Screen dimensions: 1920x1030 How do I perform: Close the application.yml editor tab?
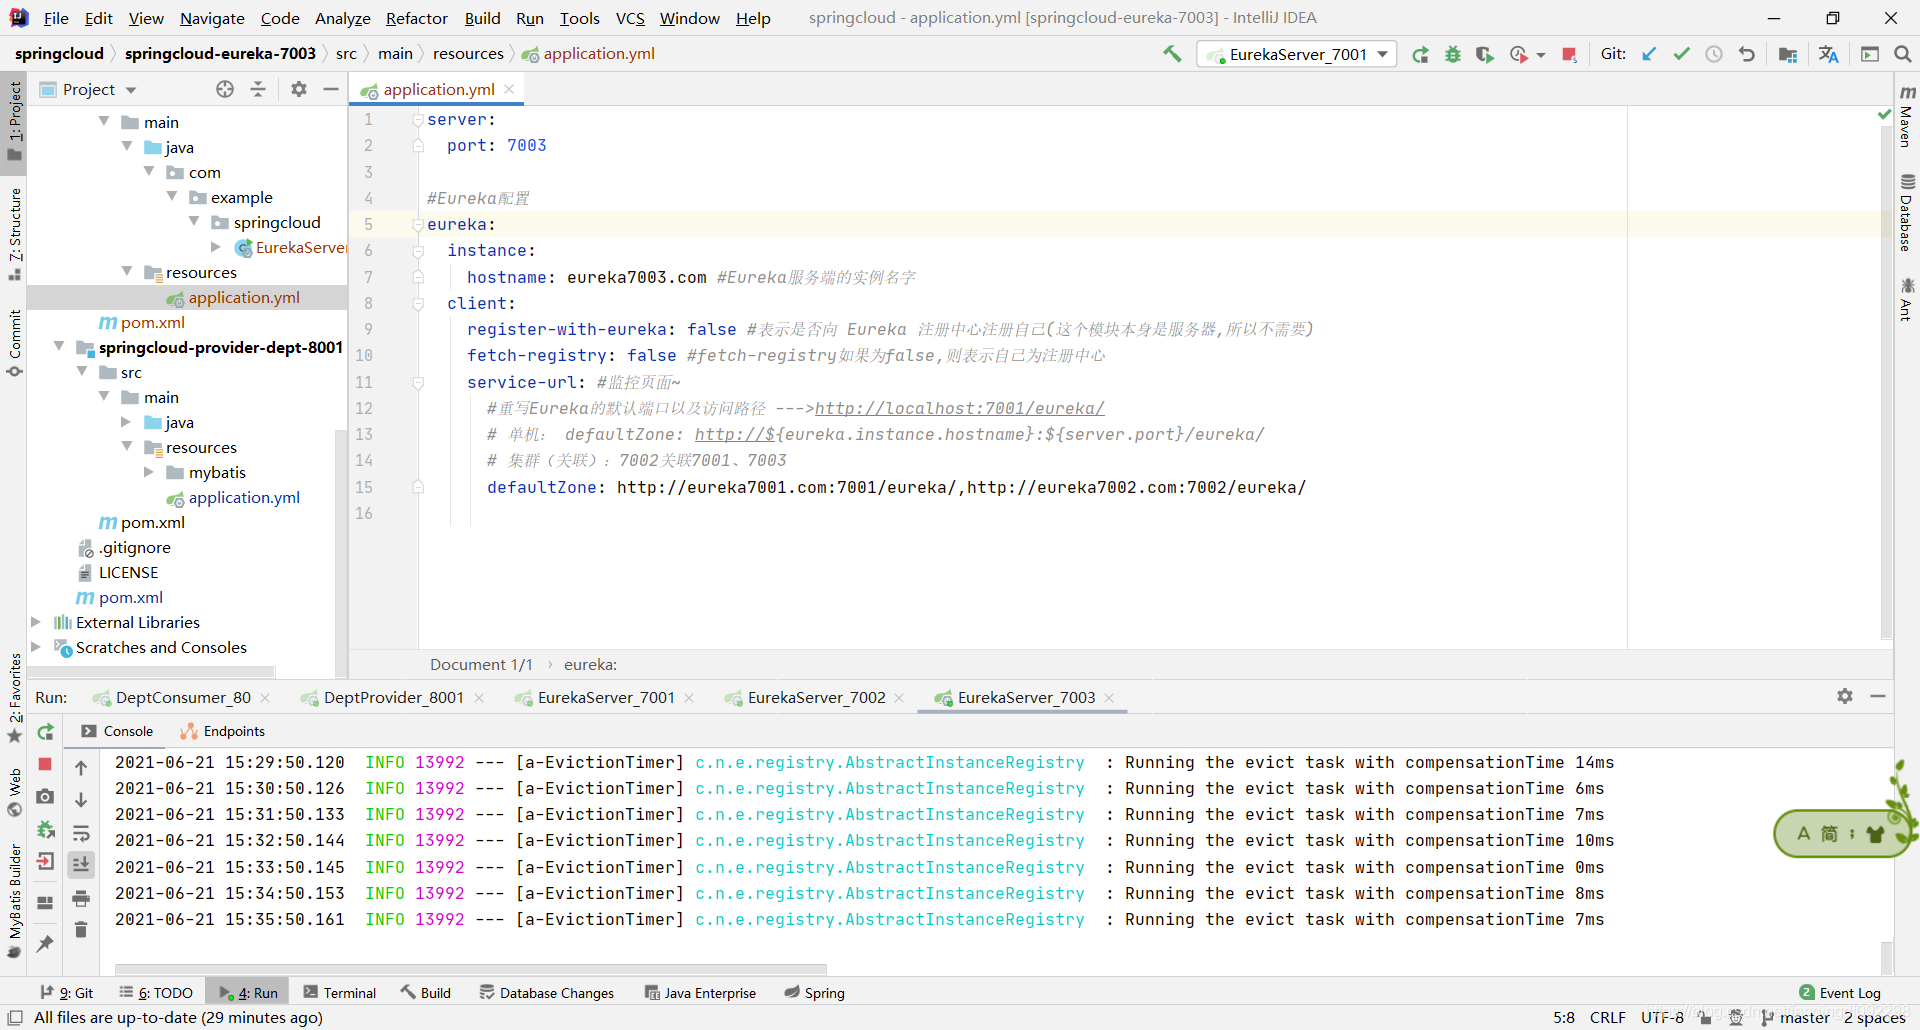click(x=509, y=89)
